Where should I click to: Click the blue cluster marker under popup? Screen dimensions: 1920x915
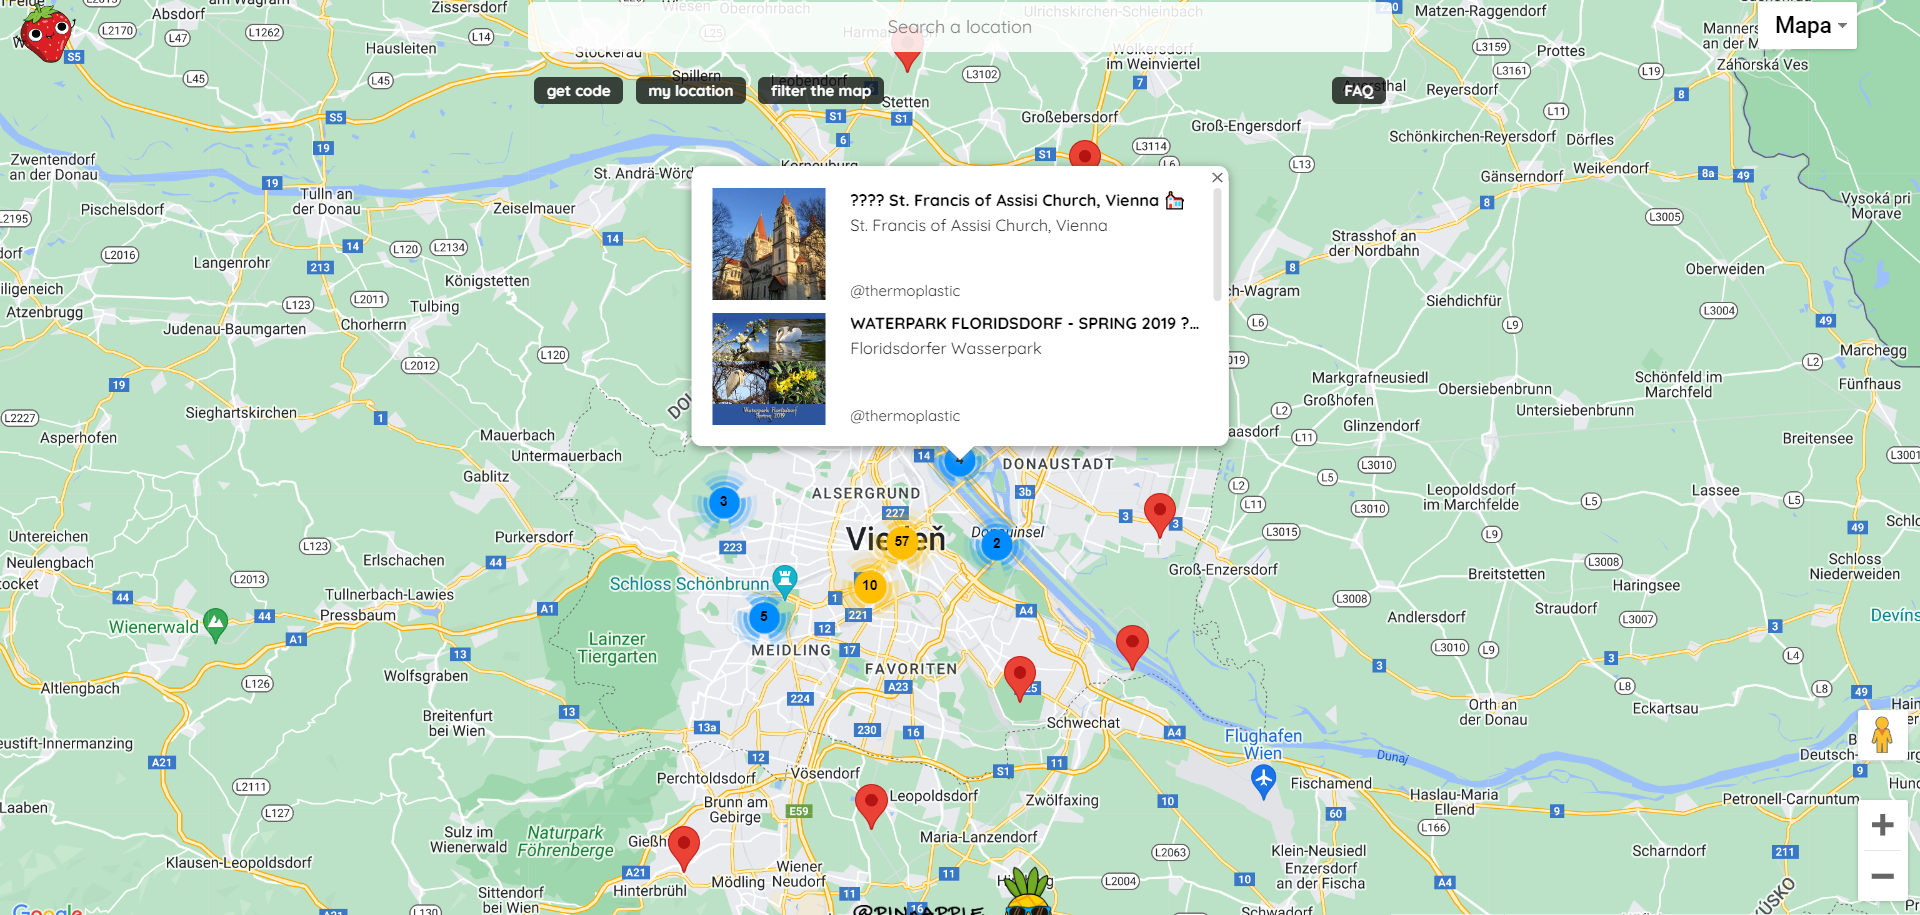click(959, 463)
